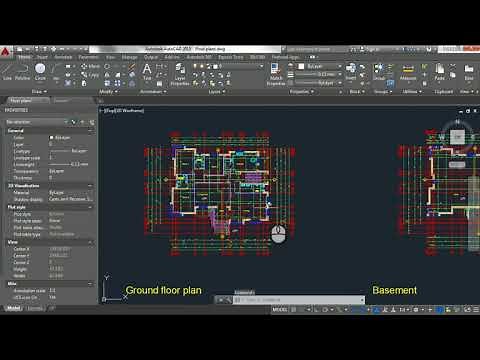The height and width of the screenshot is (360, 480).
Task: Open the Annotate ribbon tab
Action: click(x=63, y=57)
